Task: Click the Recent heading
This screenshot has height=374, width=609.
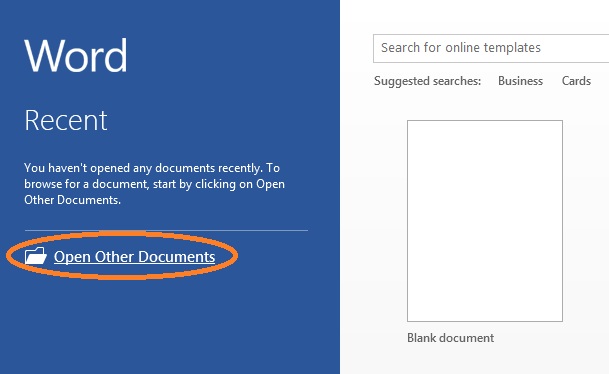Action: (66, 120)
